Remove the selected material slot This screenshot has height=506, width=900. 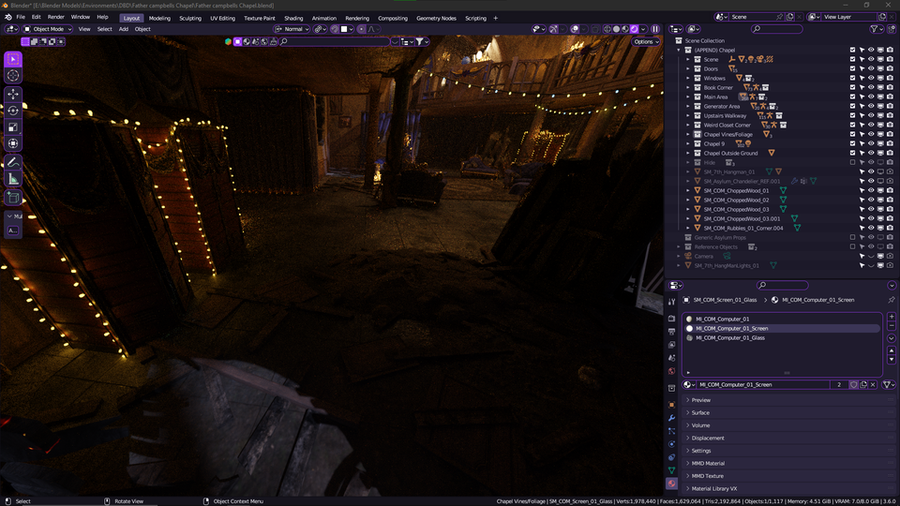(x=891, y=326)
